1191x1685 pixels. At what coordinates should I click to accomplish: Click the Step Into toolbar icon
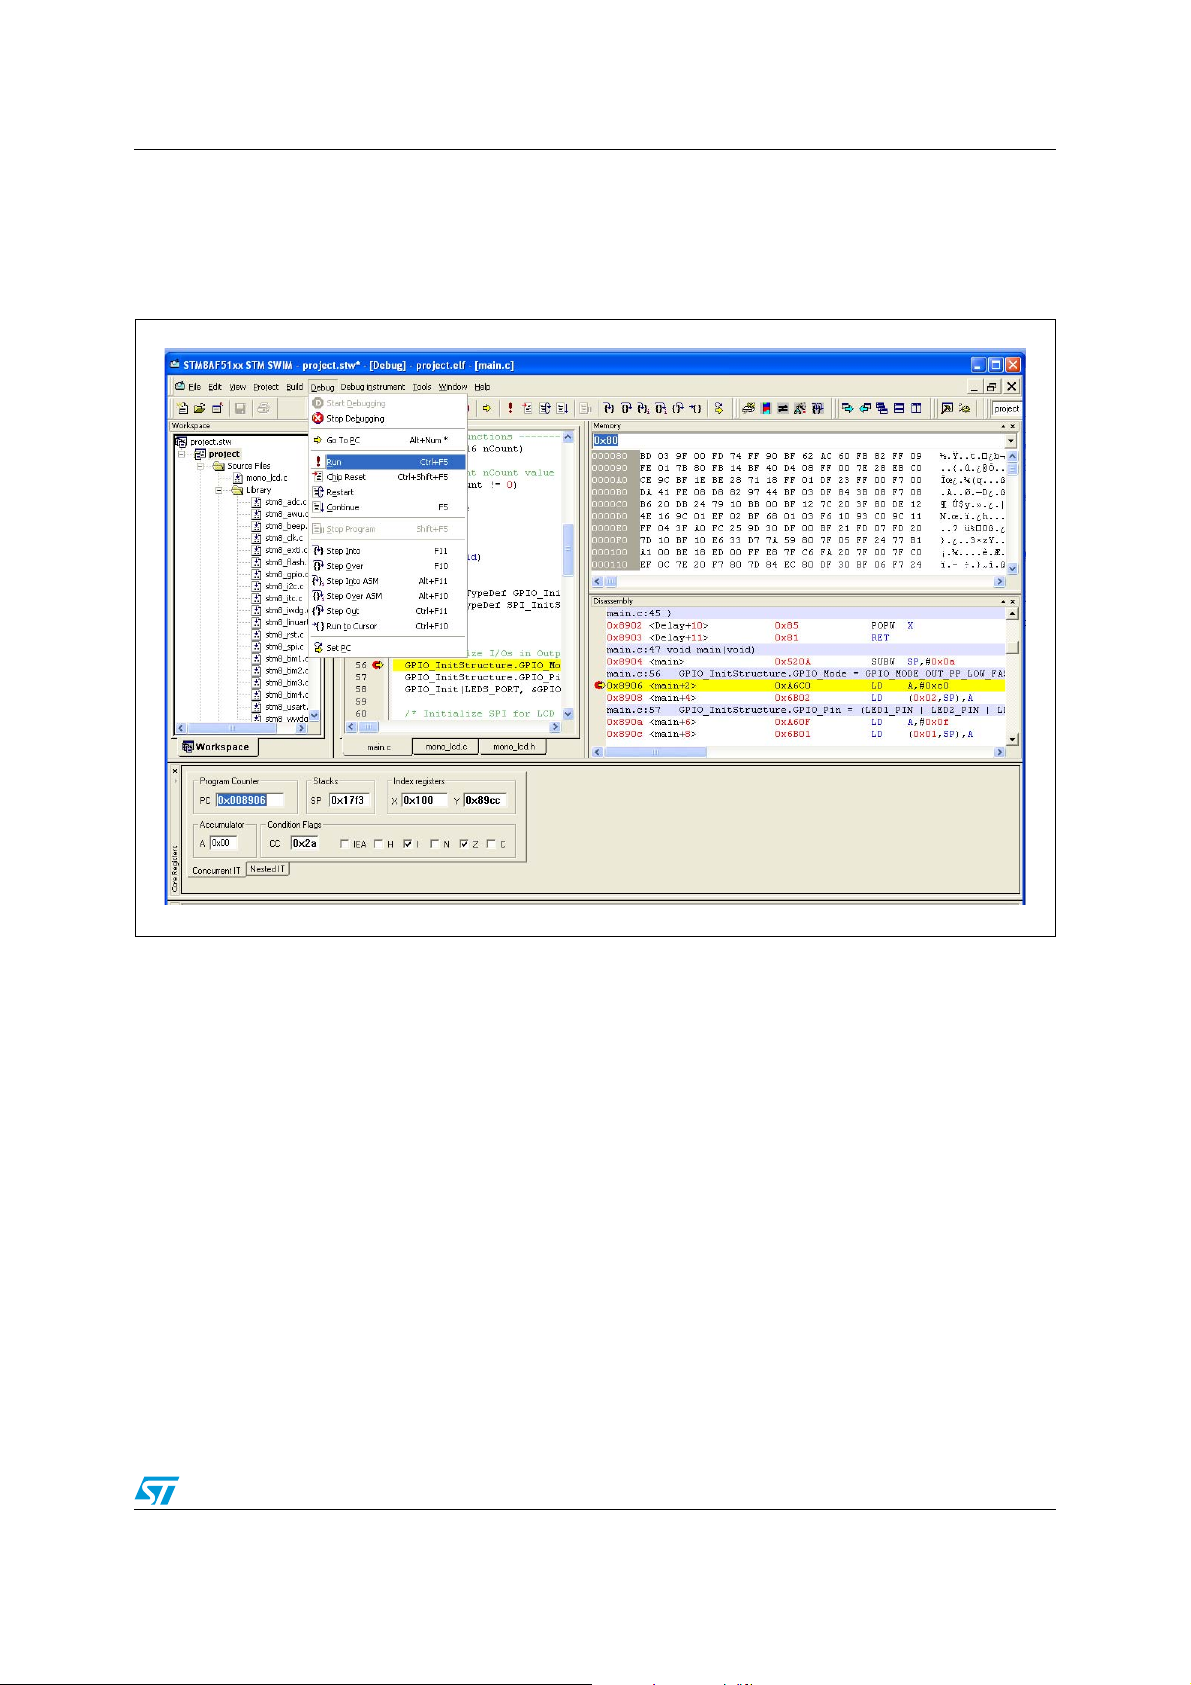pyautogui.click(x=608, y=408)
